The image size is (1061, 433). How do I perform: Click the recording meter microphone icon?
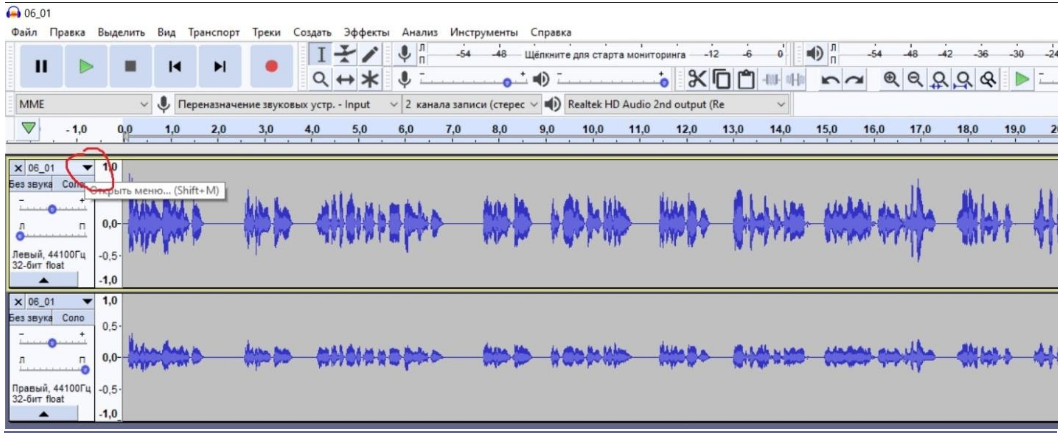click(x=405, y=54)
